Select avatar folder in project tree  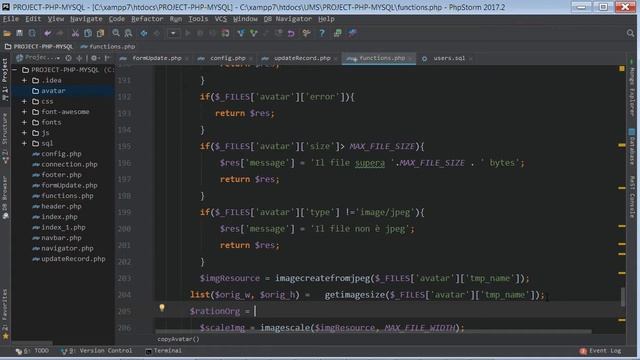(x=53, y=91)
